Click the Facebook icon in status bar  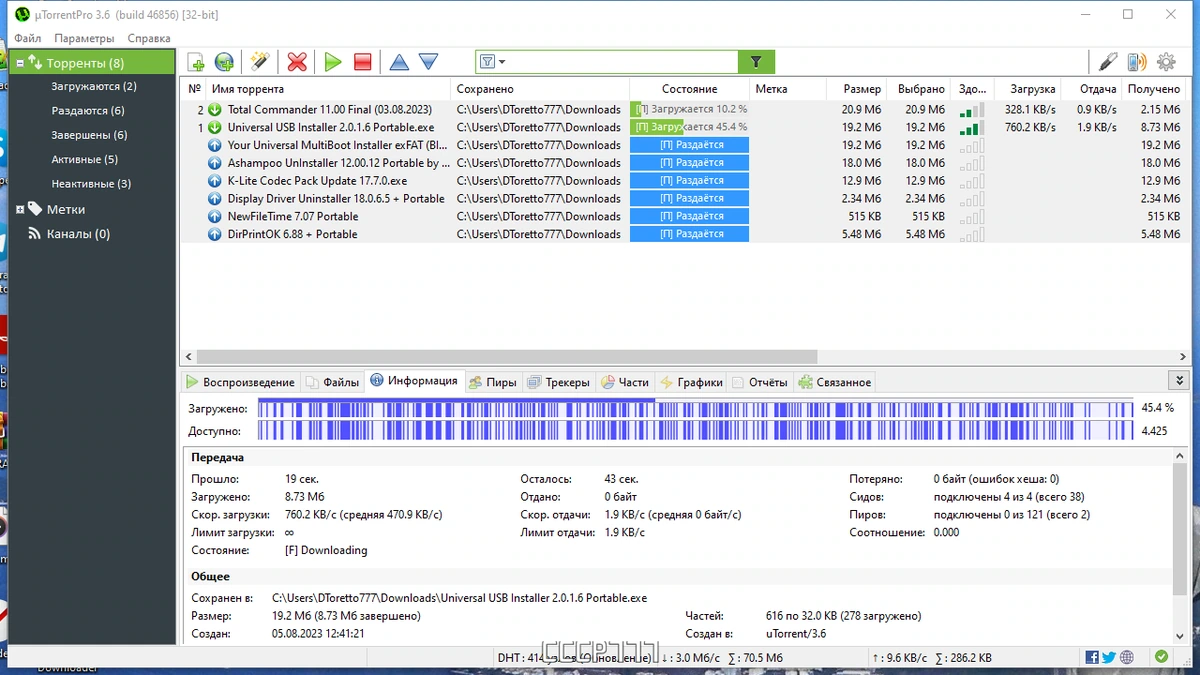pyautogui.click(x=1092, y=657)
